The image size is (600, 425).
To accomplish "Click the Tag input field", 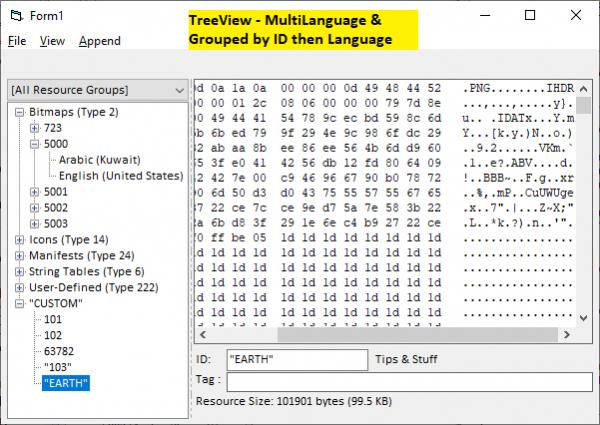I will click(409, 382).
